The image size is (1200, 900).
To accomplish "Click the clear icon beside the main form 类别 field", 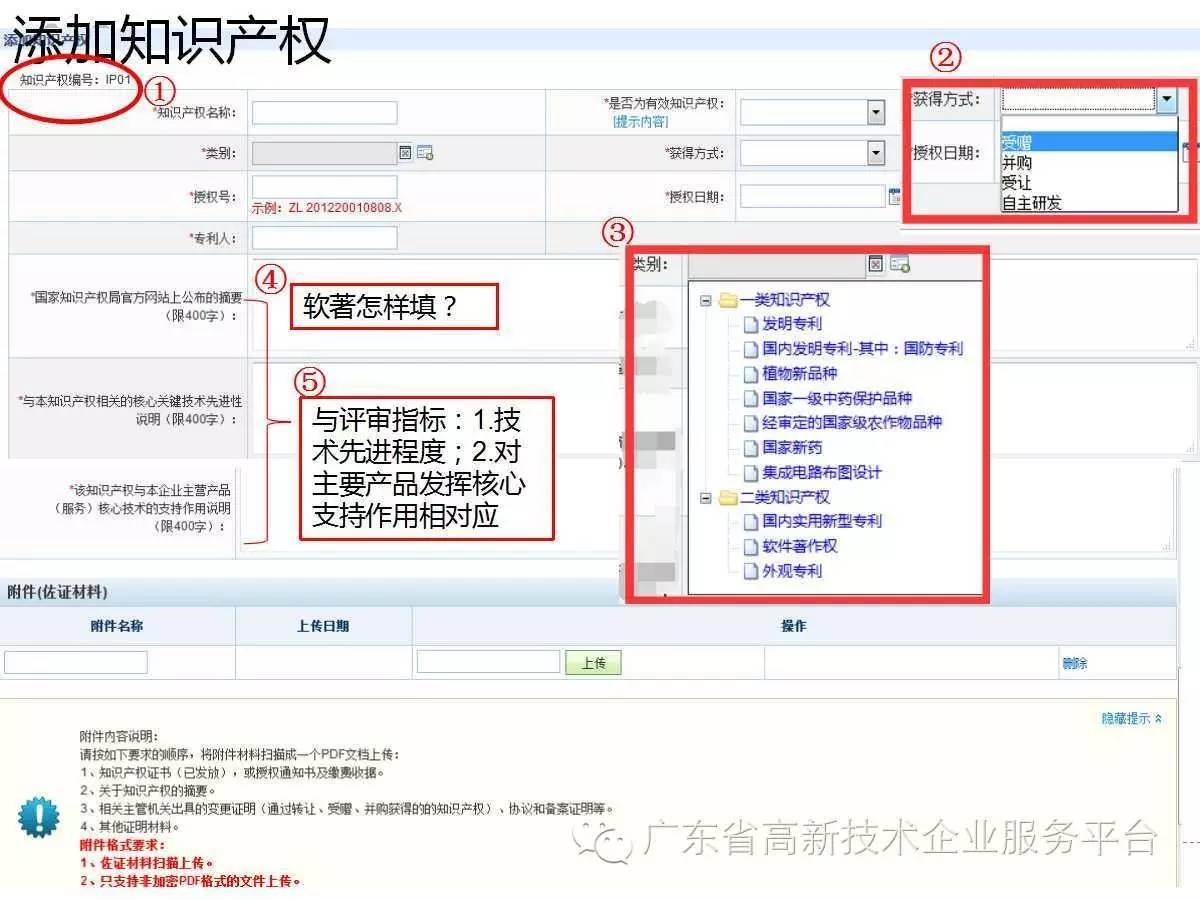I will 405,153.
